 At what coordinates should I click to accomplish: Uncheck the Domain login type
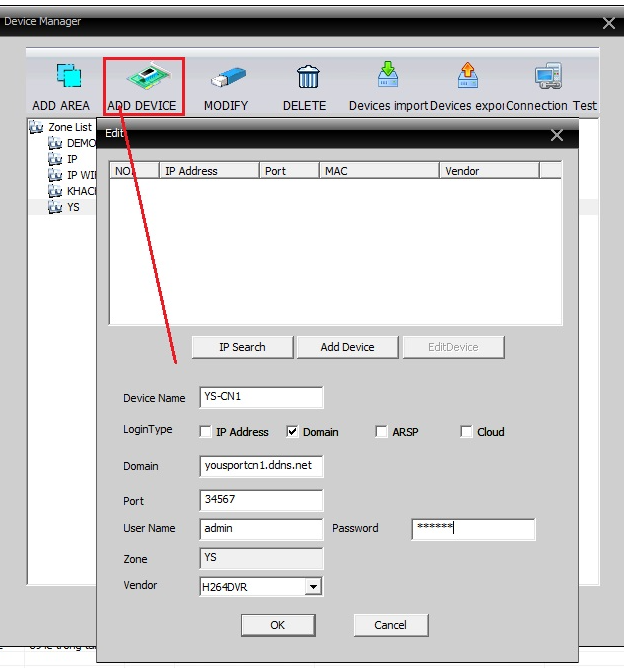[x=293, y=432]
